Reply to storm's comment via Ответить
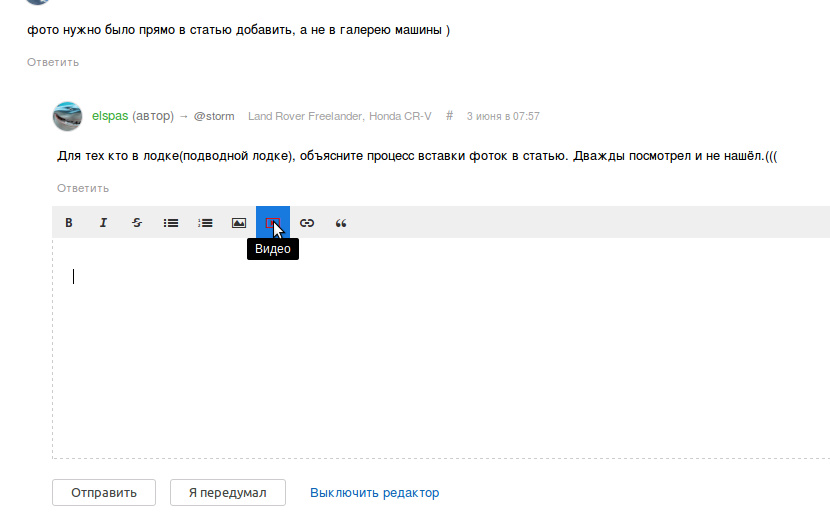Screen dimensions: 830x514 [53, 62]
